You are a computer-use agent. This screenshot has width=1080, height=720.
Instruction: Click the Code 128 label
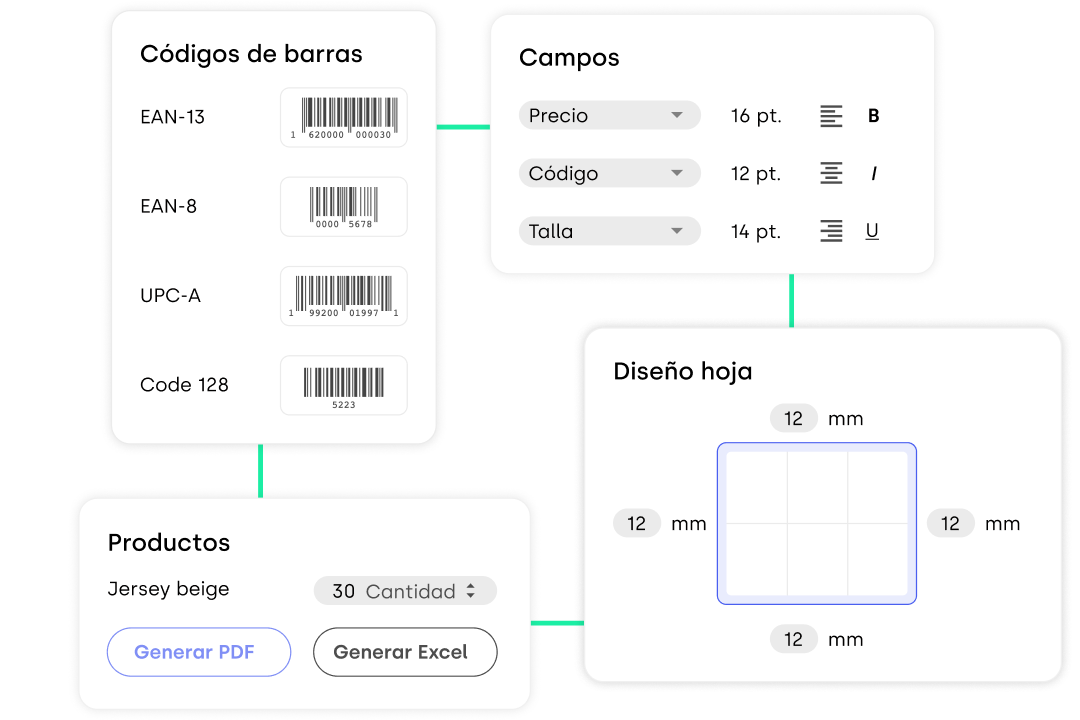point(184,384)
